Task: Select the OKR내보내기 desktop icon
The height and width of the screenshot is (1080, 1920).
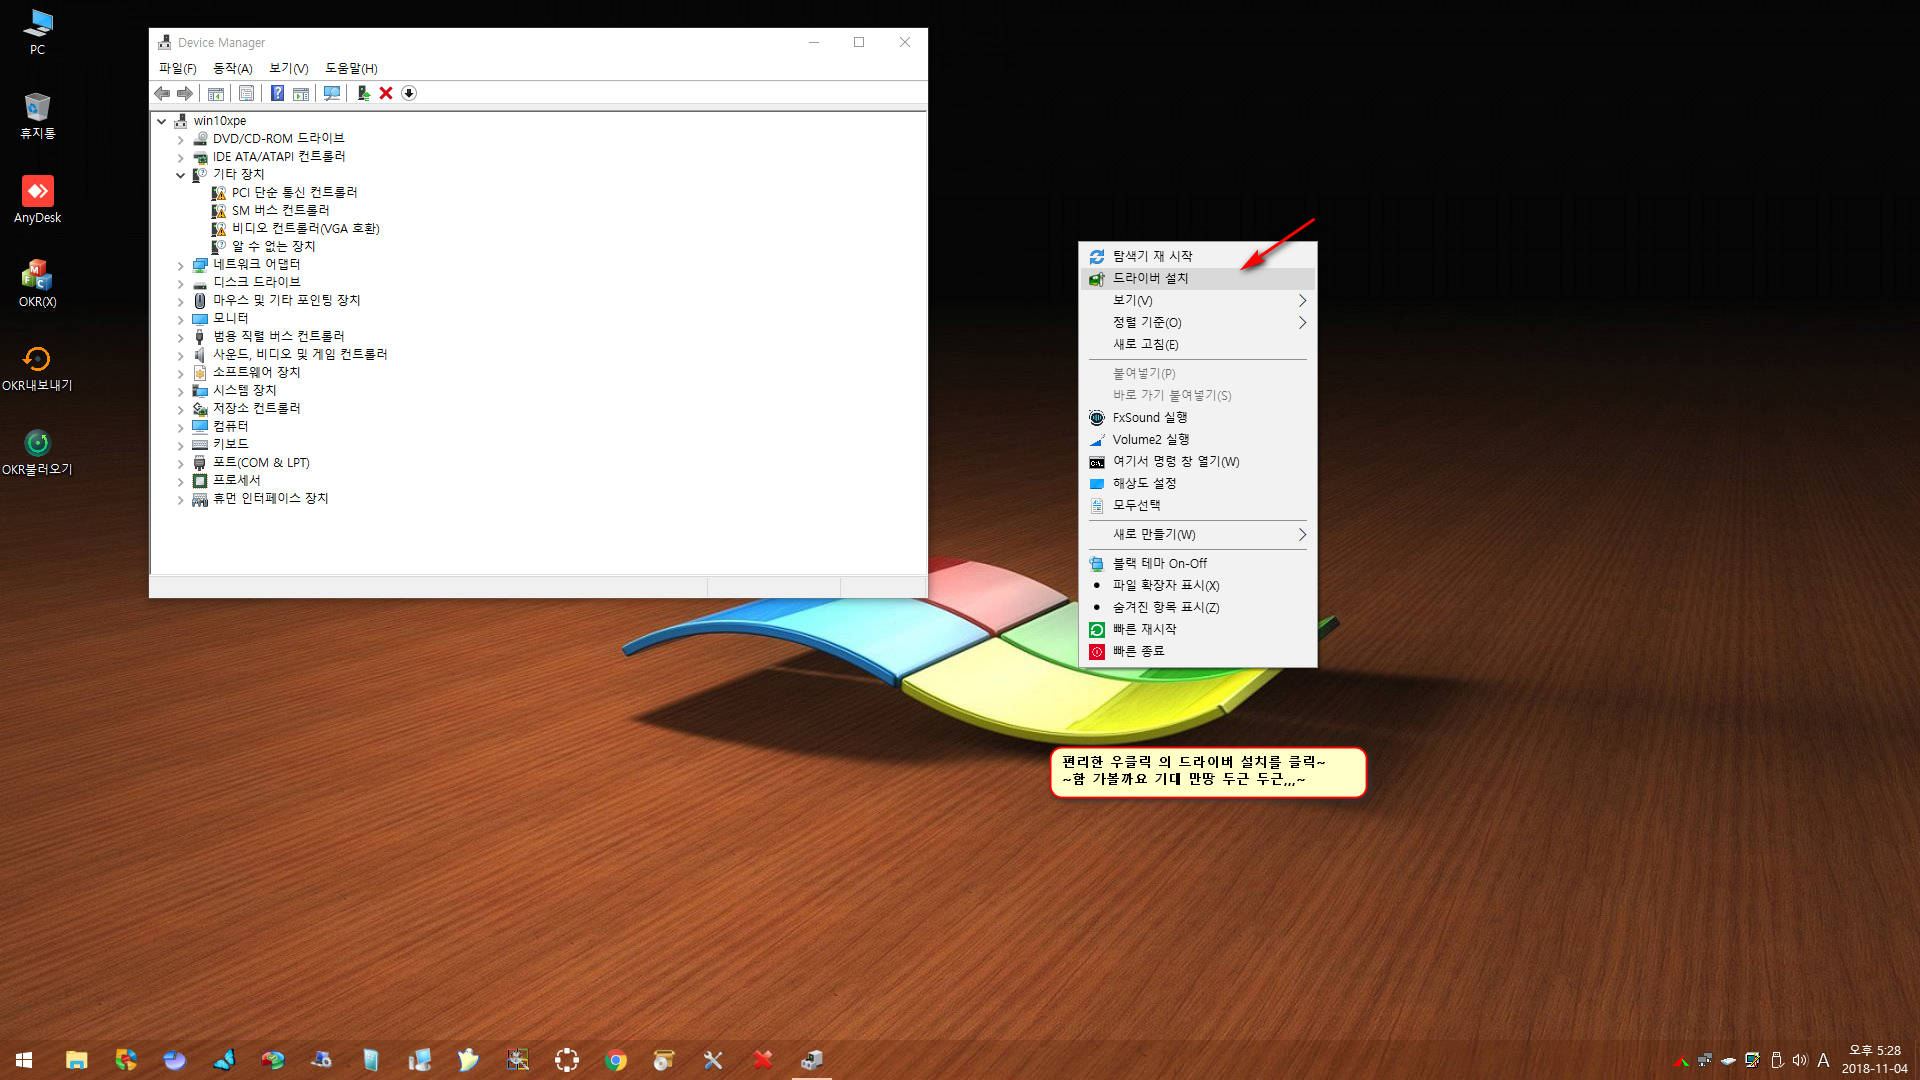Action: (37, 368)
